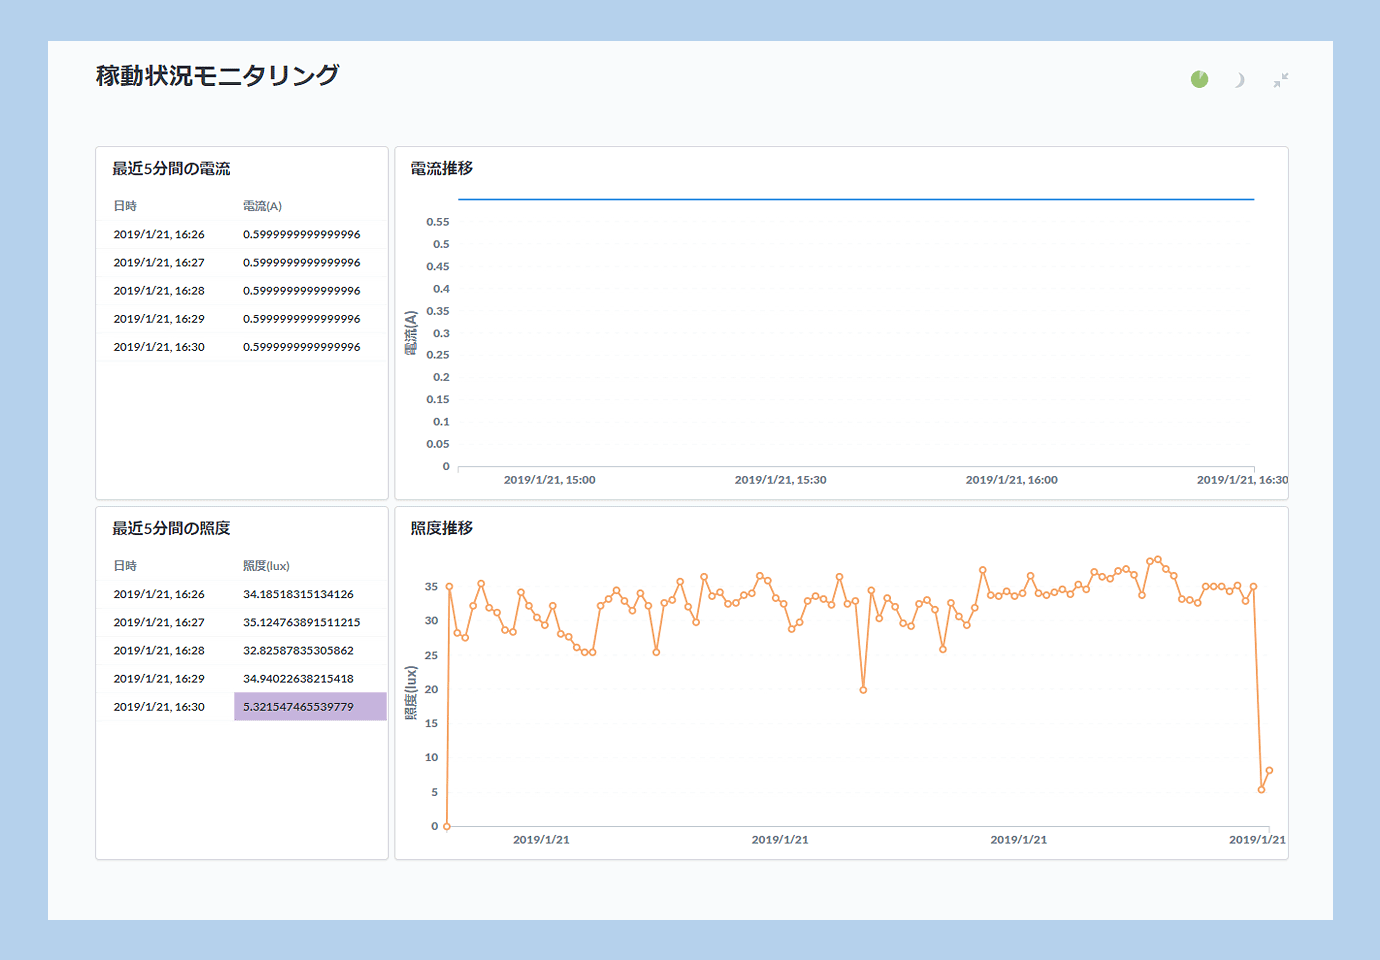The image size is (1380, 960).
Task: Click the 0.3 tick on the current axis
Action: tap(441, 333)
